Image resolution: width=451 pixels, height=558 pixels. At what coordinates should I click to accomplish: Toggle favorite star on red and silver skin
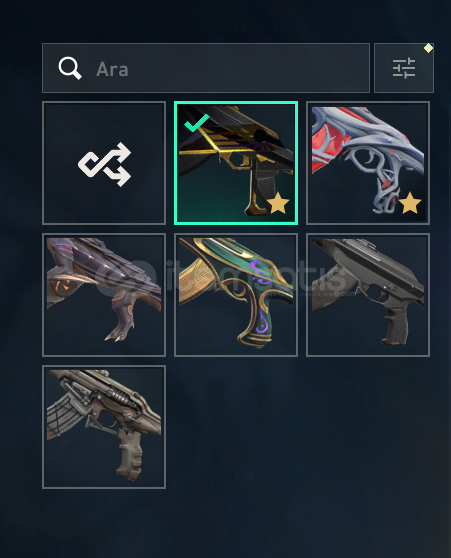click(x=410, y=203)
